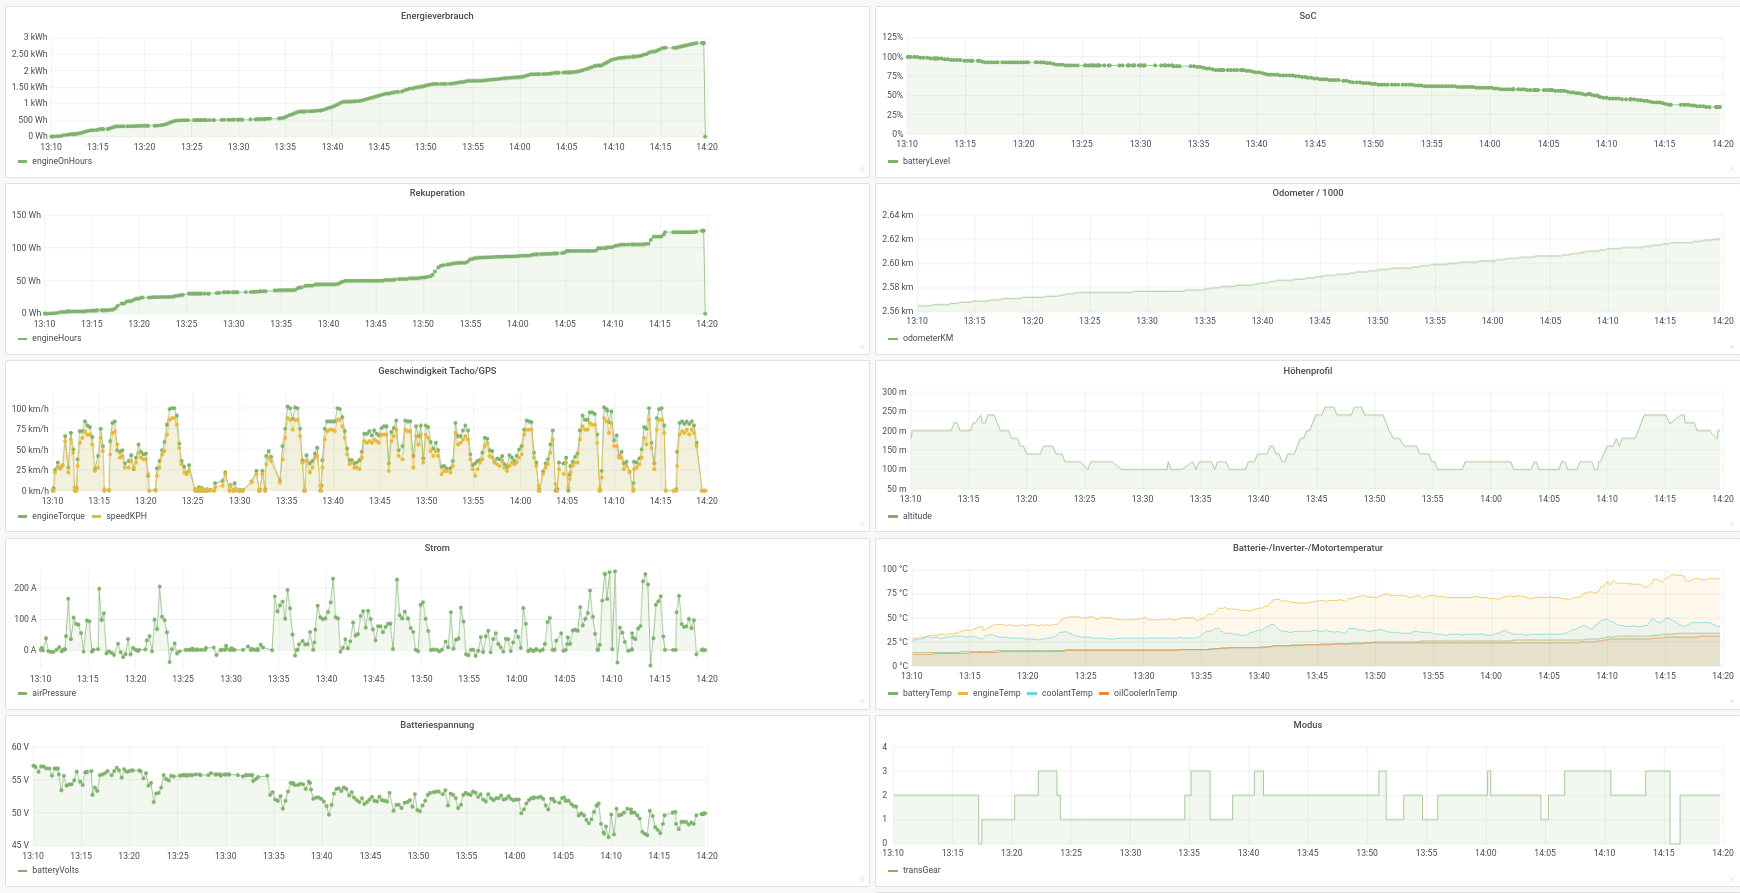Open the Höhenprofil panel header menu
Screen dimensions: 1740x893
(x=1307, y=371)
